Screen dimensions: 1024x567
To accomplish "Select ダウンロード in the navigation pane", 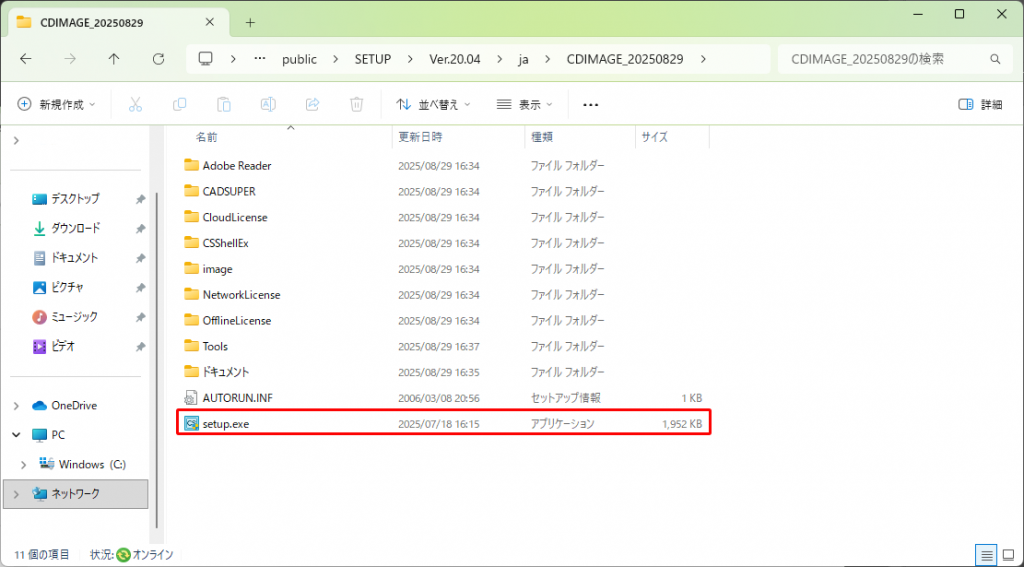I will [x=76, y=228].
